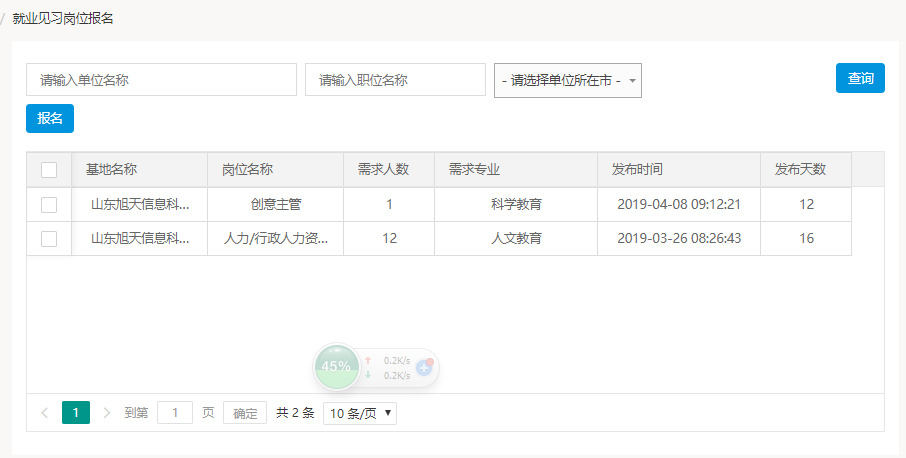The width and height of the screenshot is (906, 458).
Task: Expand the 10 条/页 page size selector
Action: (360, 413)
